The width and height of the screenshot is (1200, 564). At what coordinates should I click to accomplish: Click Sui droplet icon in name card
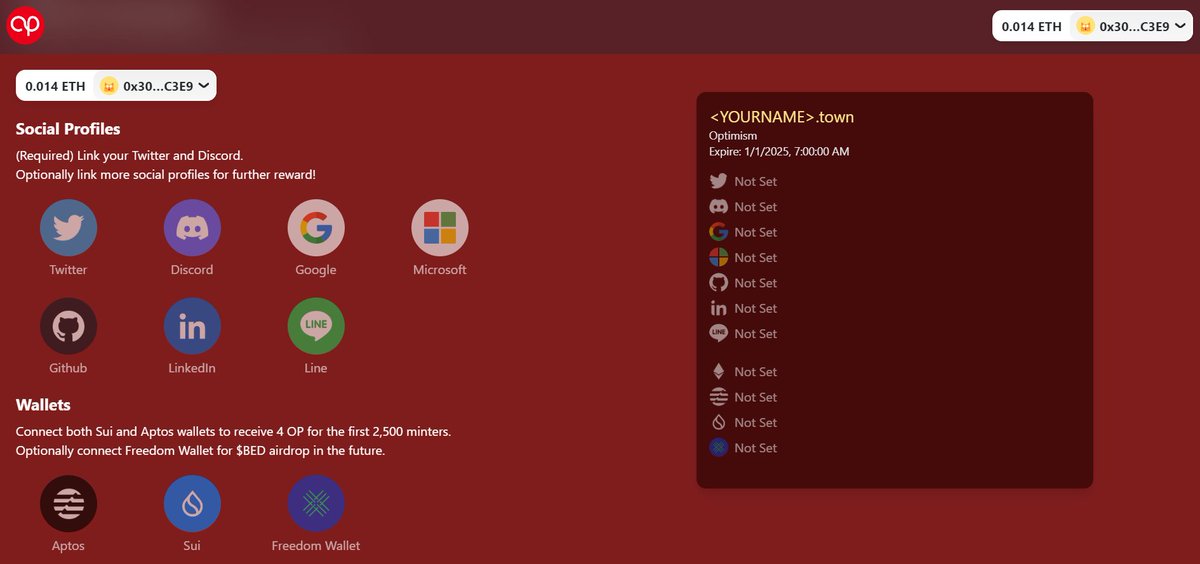718,422
